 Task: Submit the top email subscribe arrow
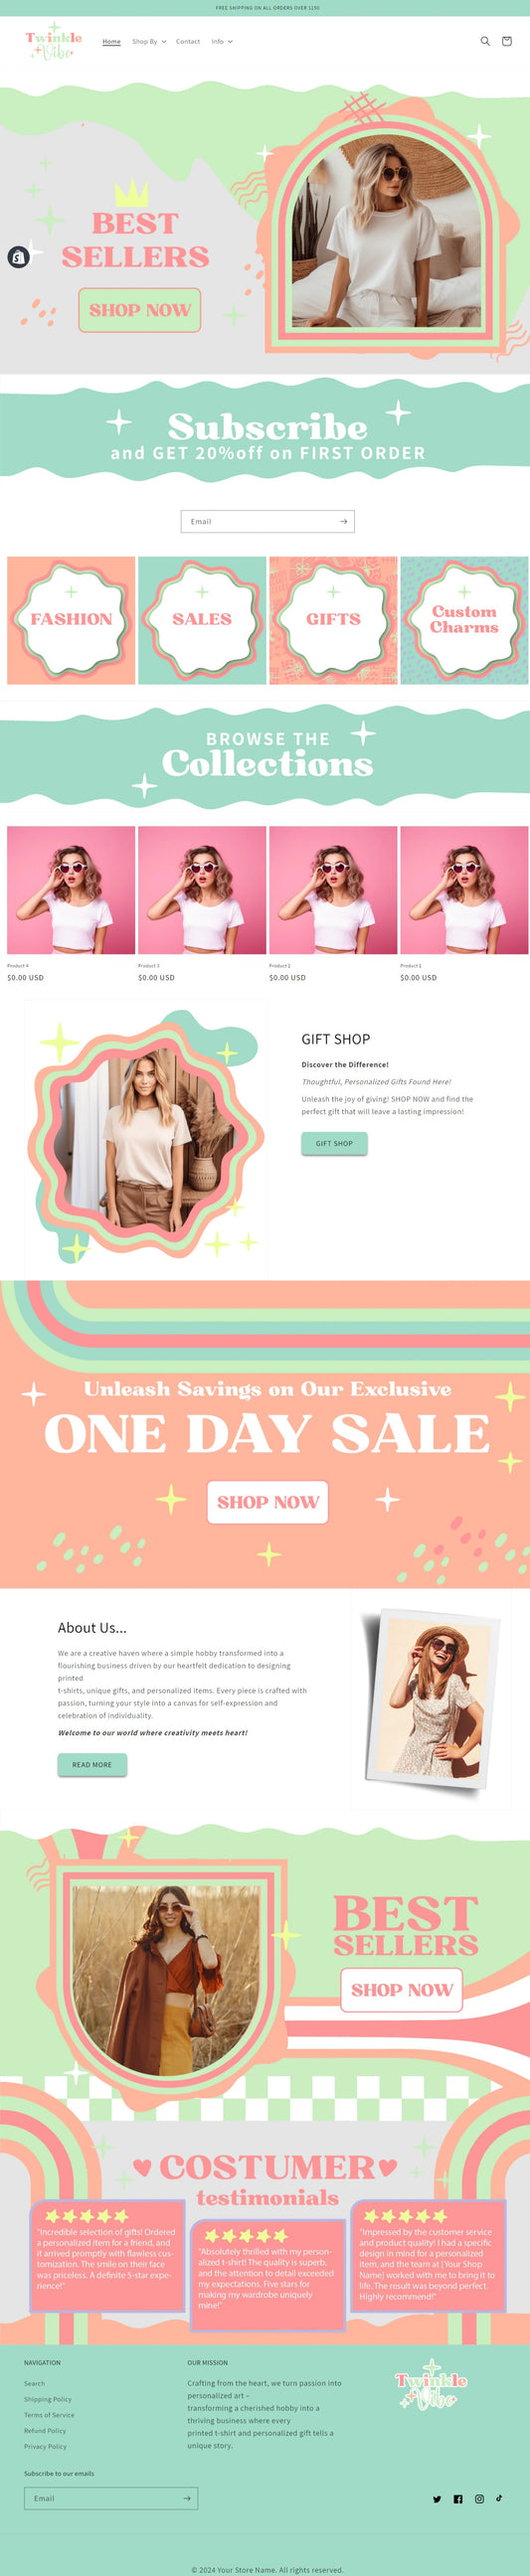coord(343,521)
